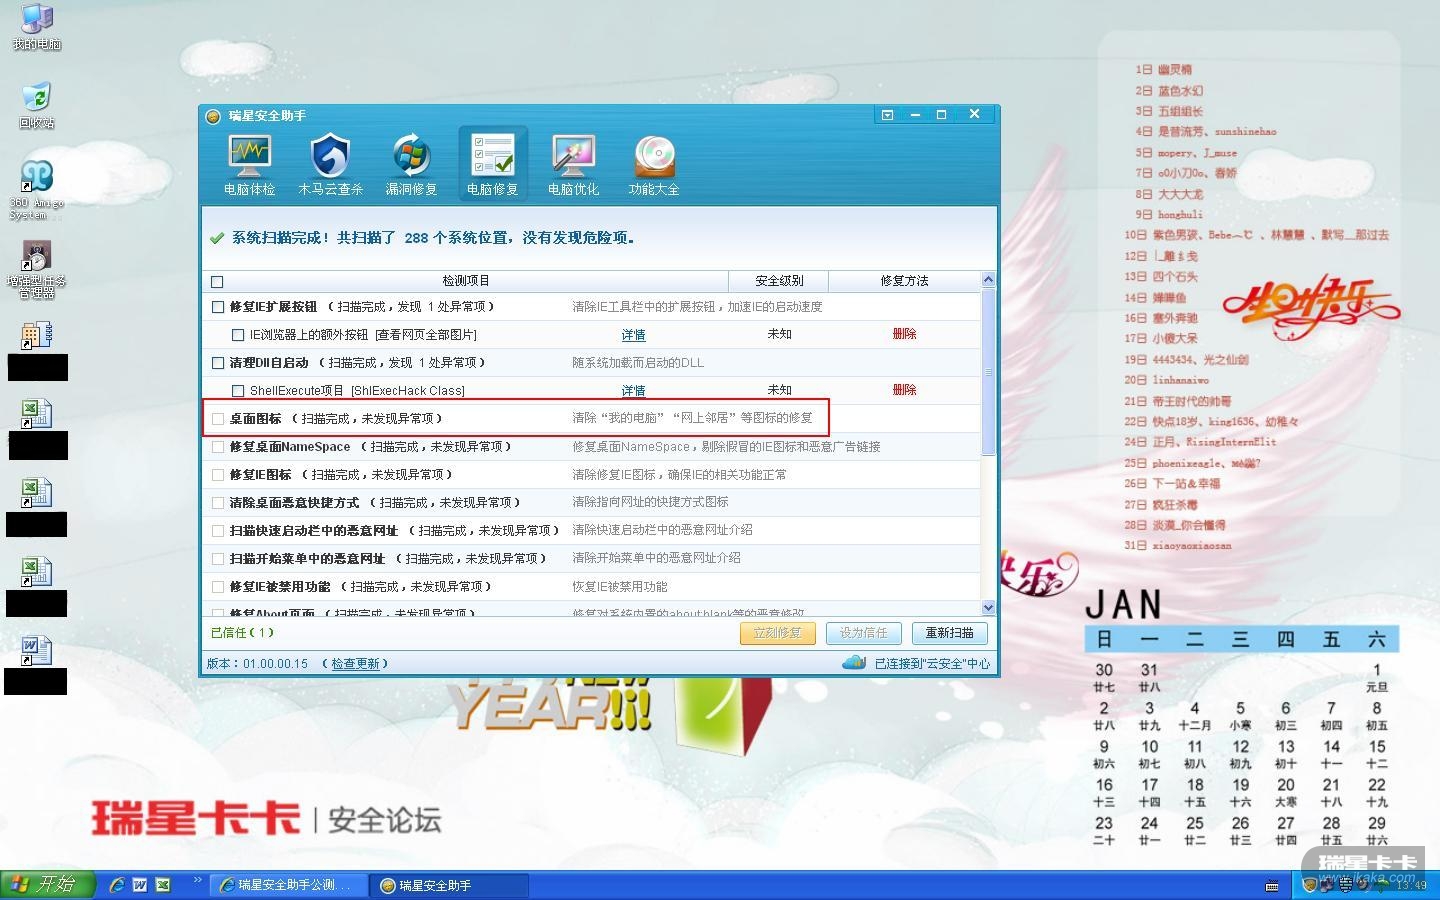1440x900 pixels.
Task: Click the 重新扫描 rescan button
Action: [x=949, y=633]
